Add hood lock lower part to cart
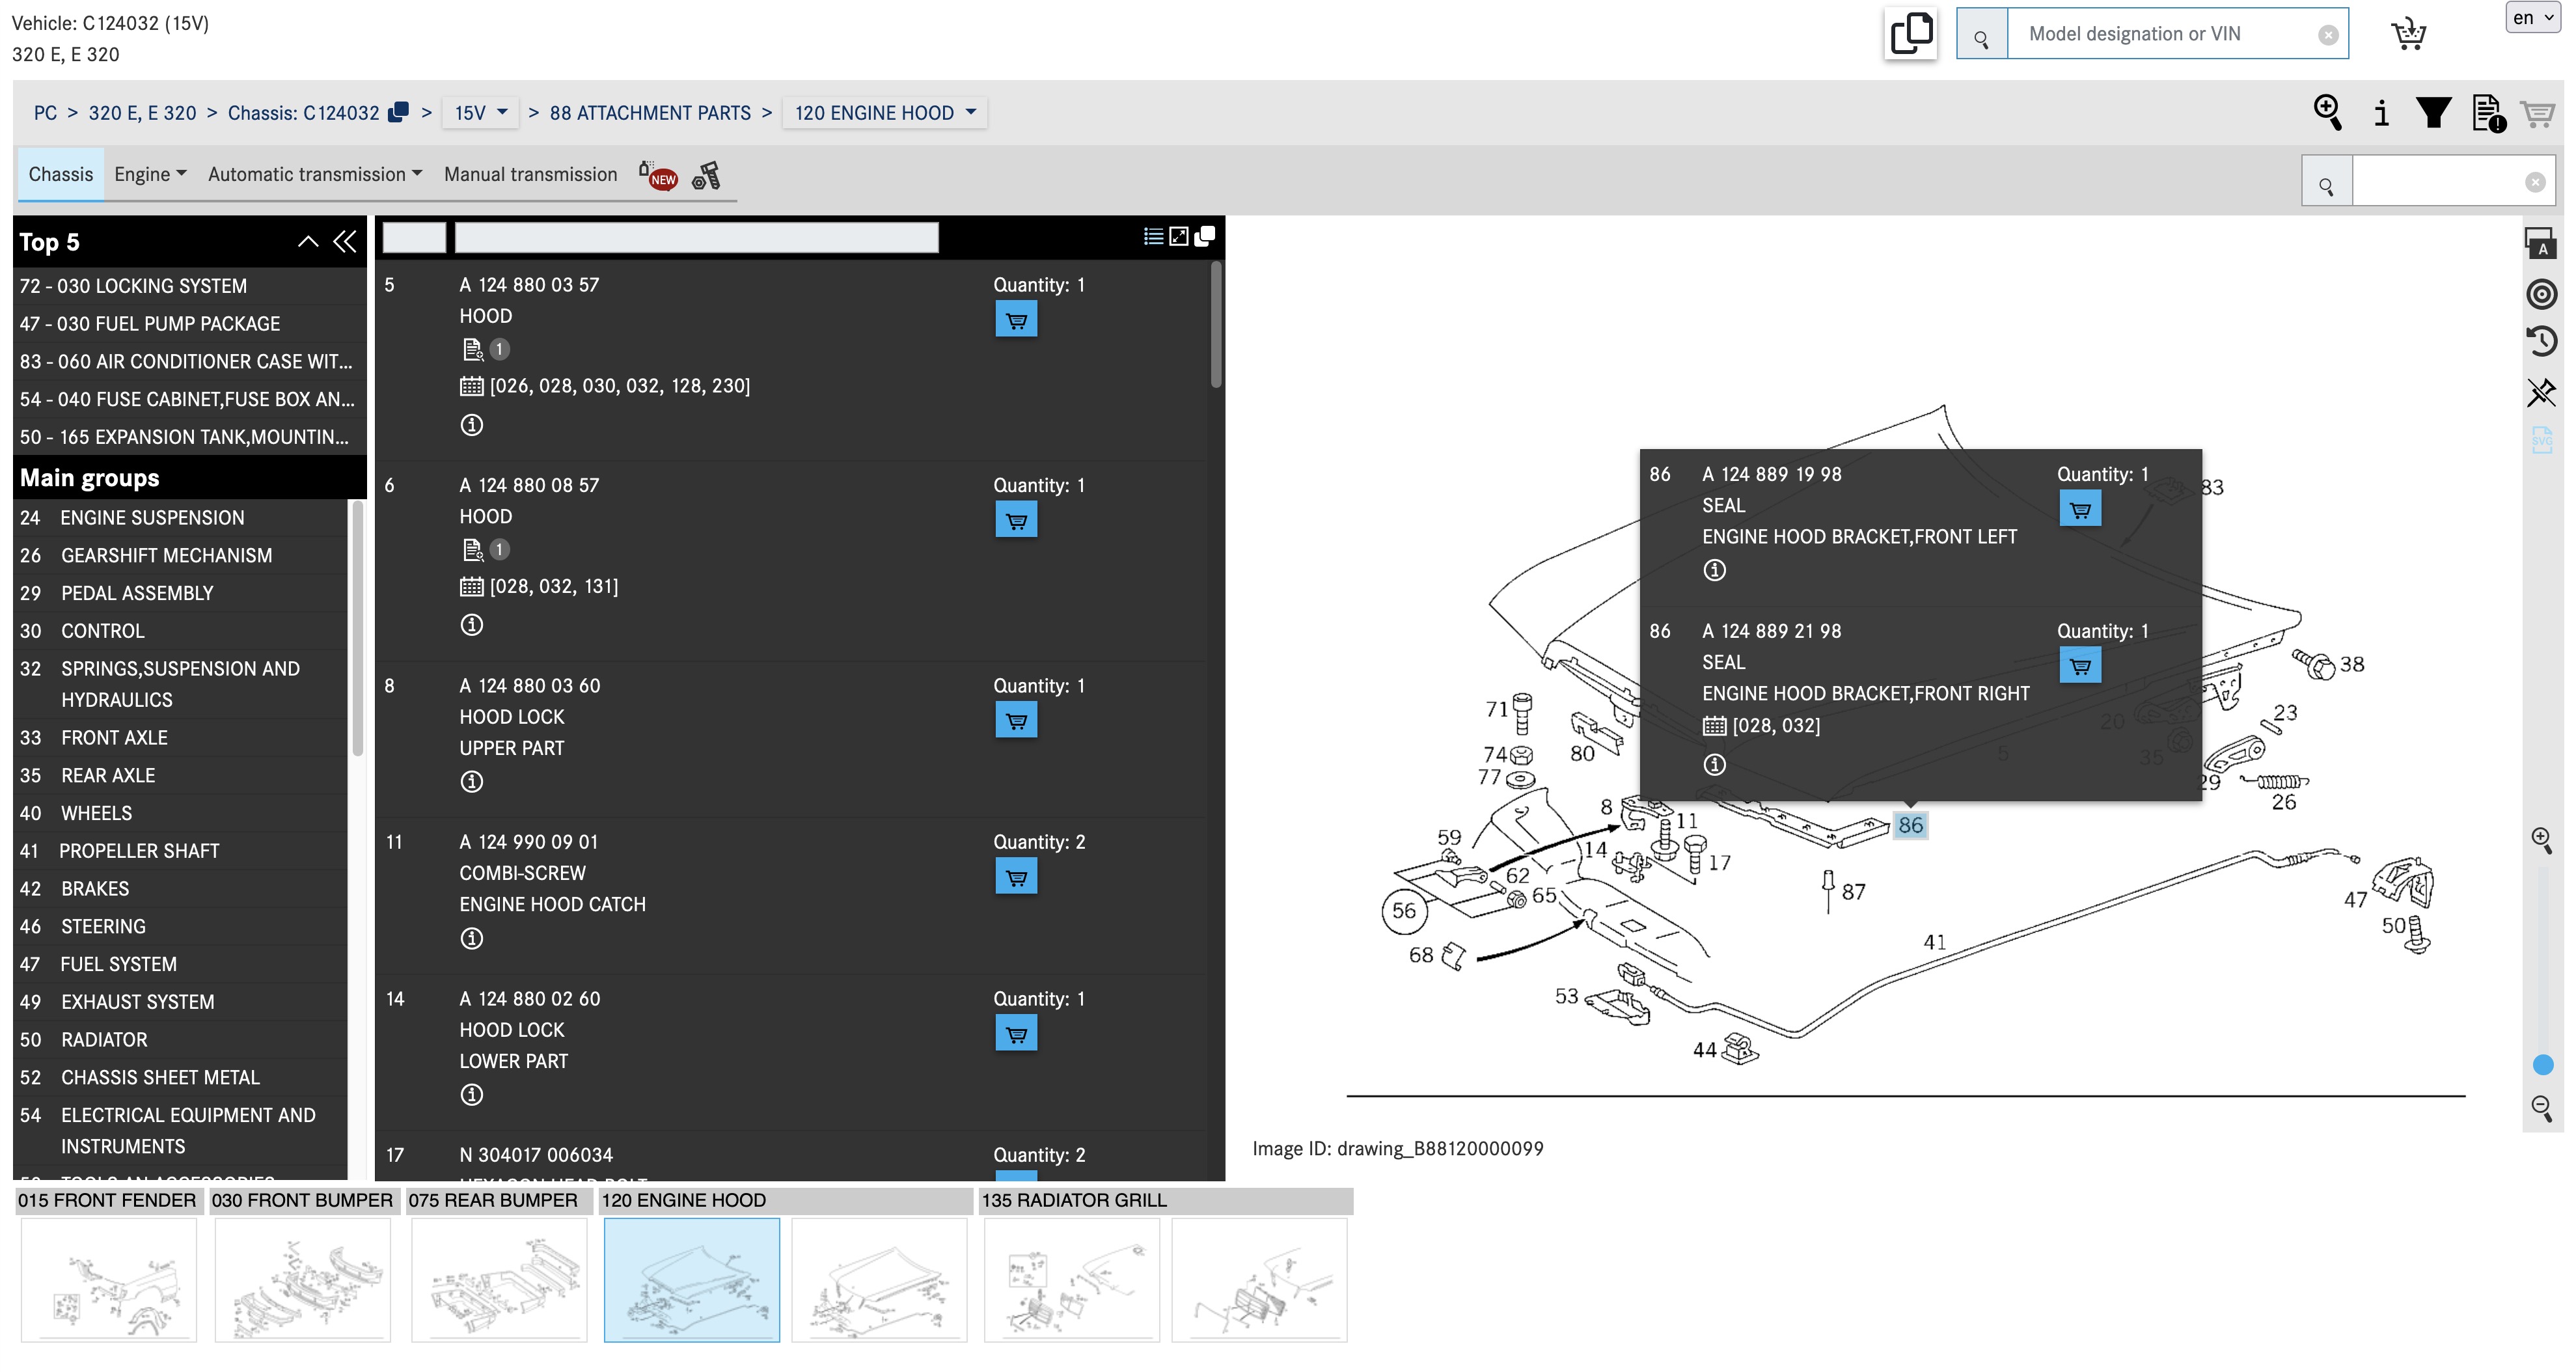Image resolution: width=2576 pixels, height=1372 pixels. click(1016, 1034)
